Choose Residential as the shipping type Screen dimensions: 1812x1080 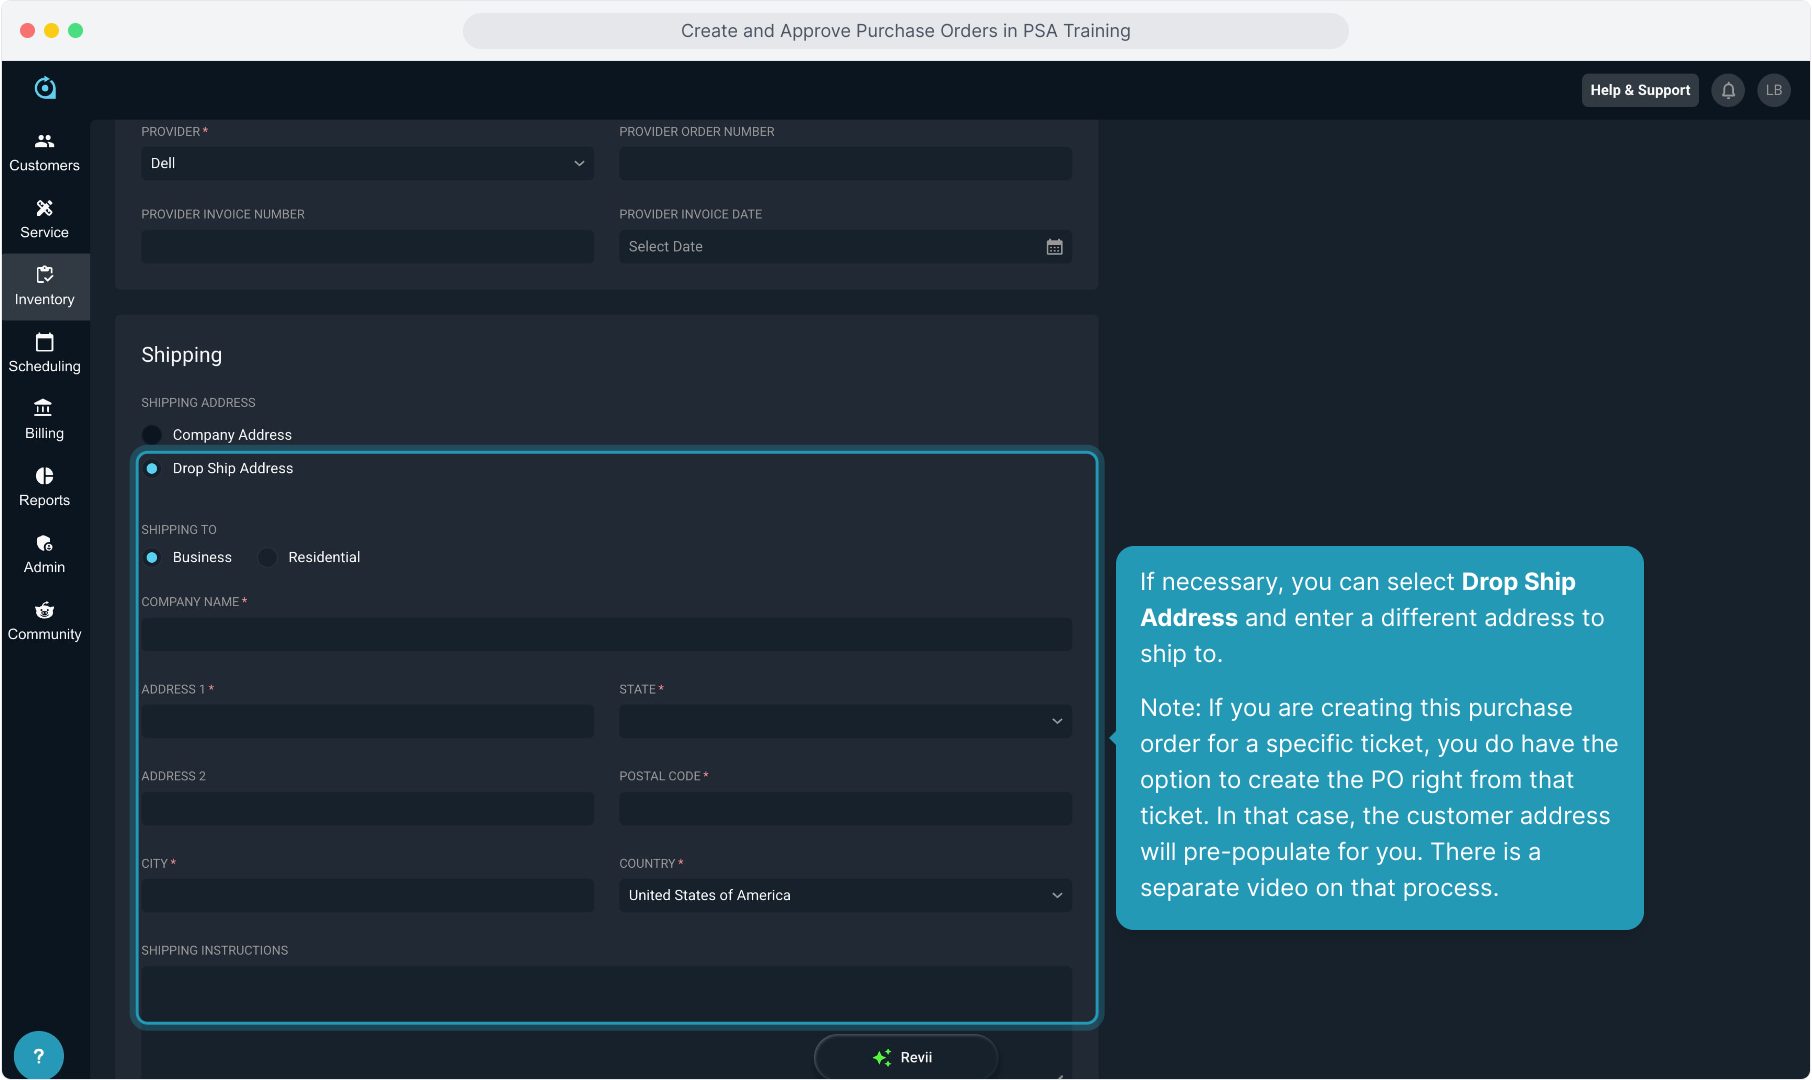268,558
